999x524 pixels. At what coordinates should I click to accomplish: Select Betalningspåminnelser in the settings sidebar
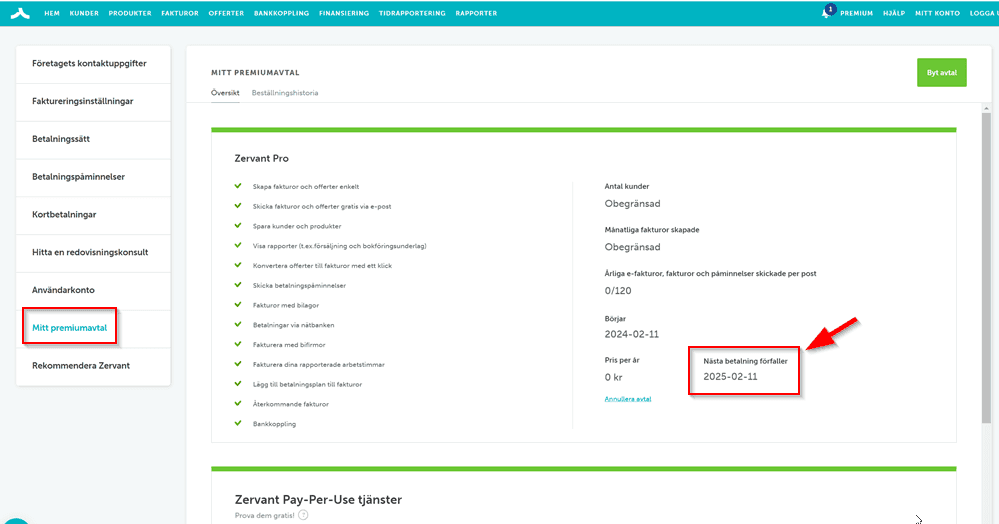click(x=78, y=177)
